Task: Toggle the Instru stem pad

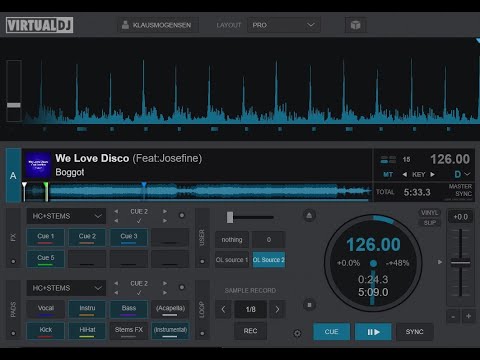Action: (87, 309)
